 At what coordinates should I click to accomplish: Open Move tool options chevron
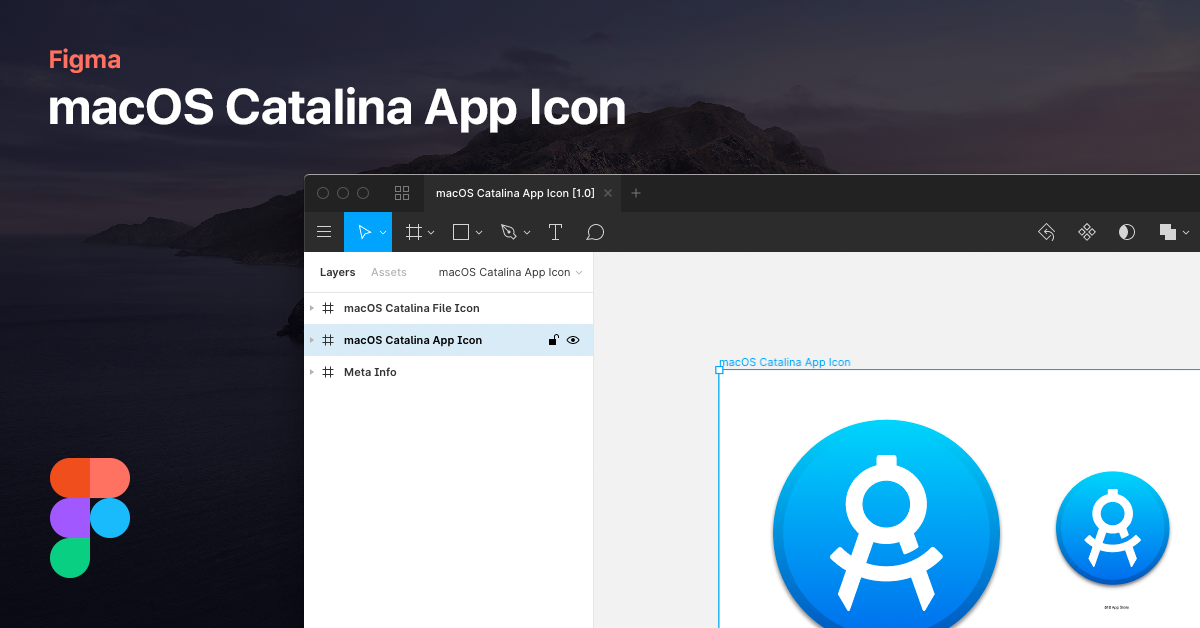[x=383, y=233]
